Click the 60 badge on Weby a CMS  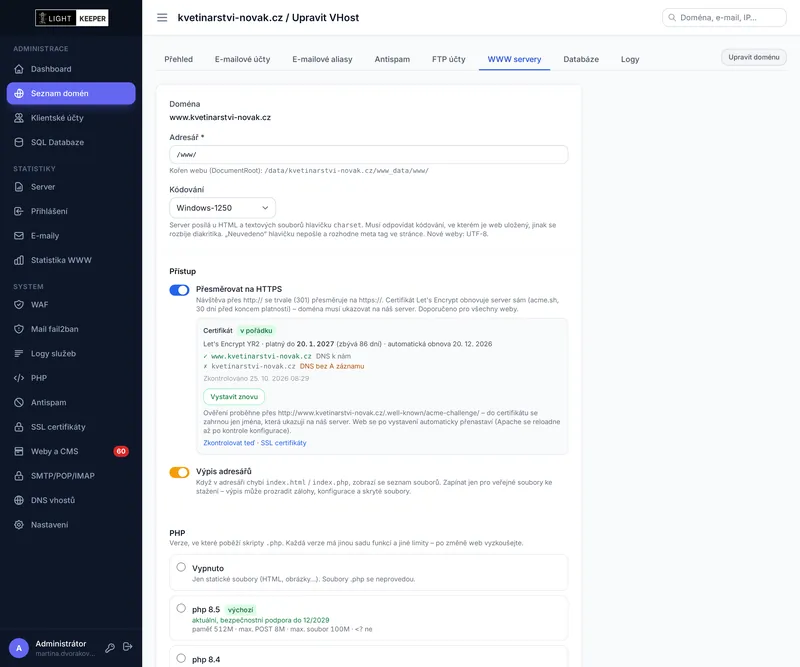coord(121,451)
